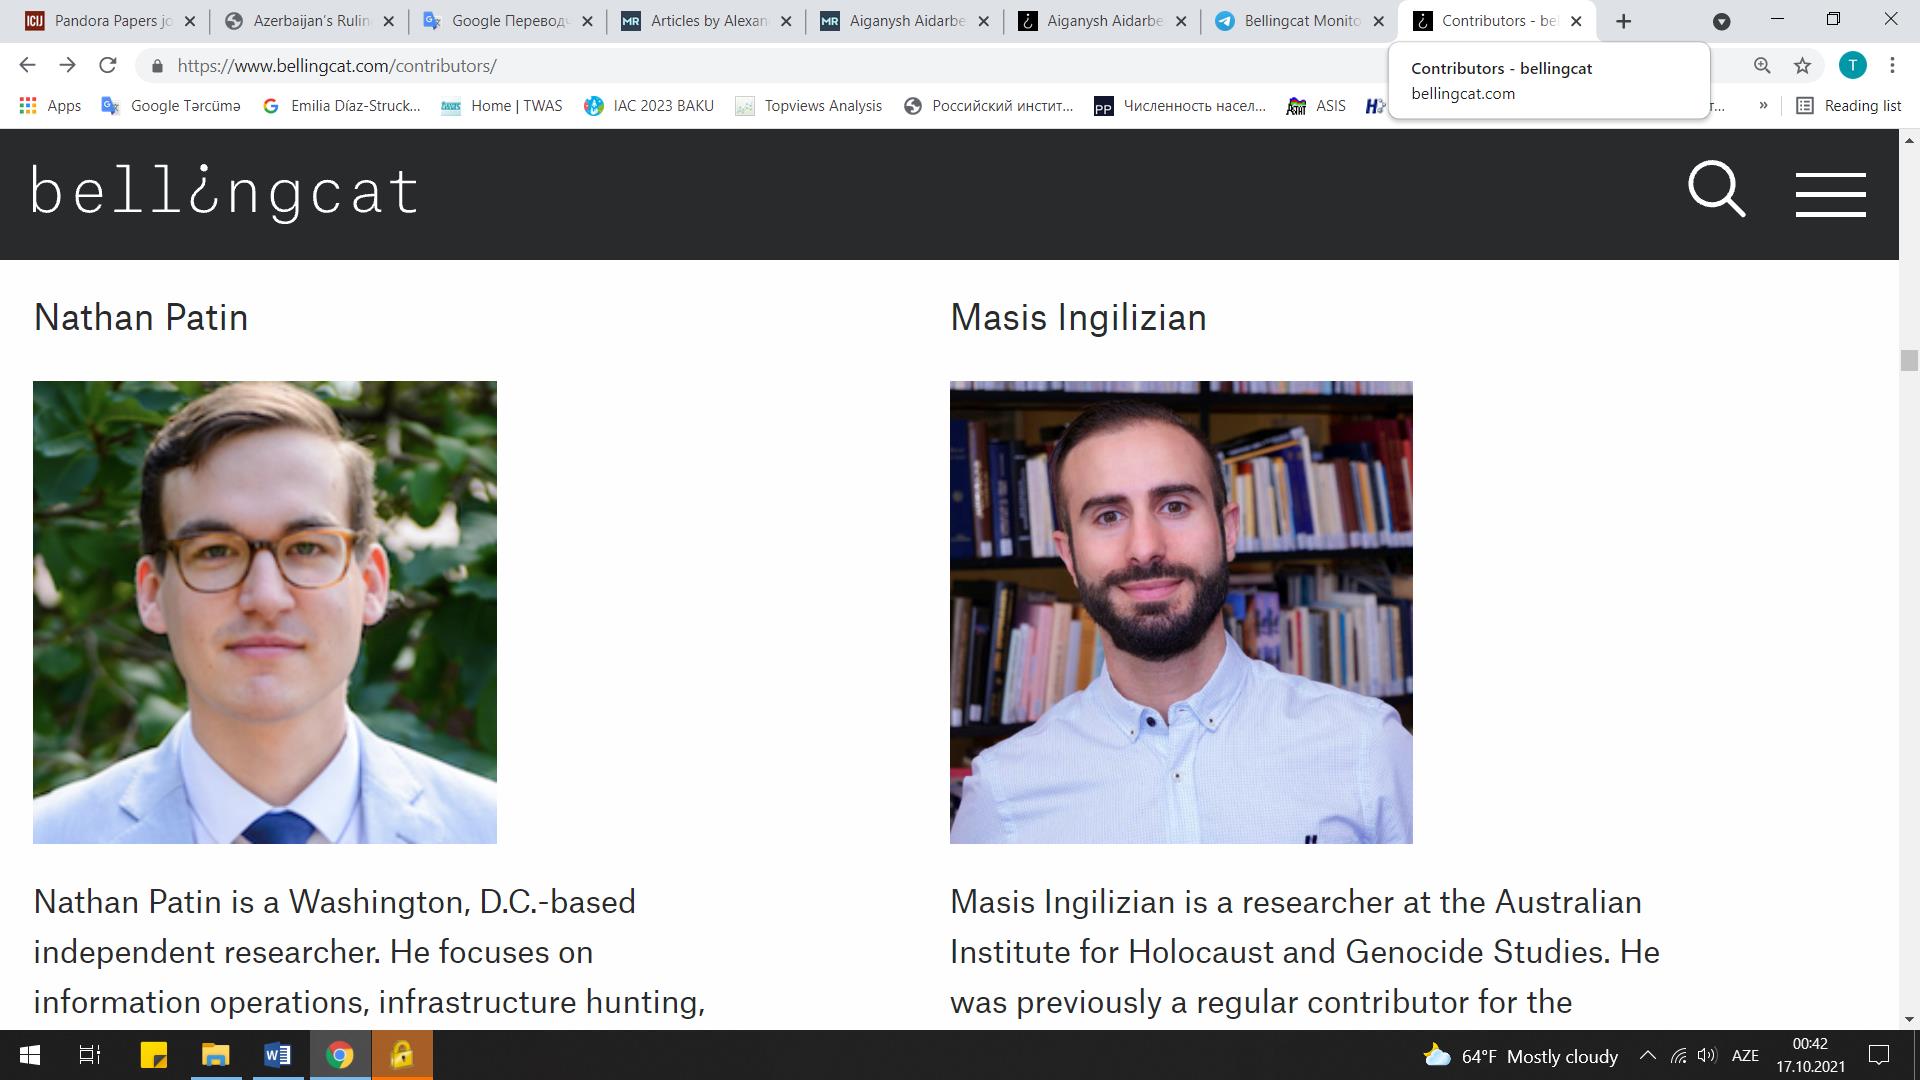The width and height of the screenshot is (1920, 1080).
Task: Bookmark this page with the star icon
Action: click(x=1802, y=66)
